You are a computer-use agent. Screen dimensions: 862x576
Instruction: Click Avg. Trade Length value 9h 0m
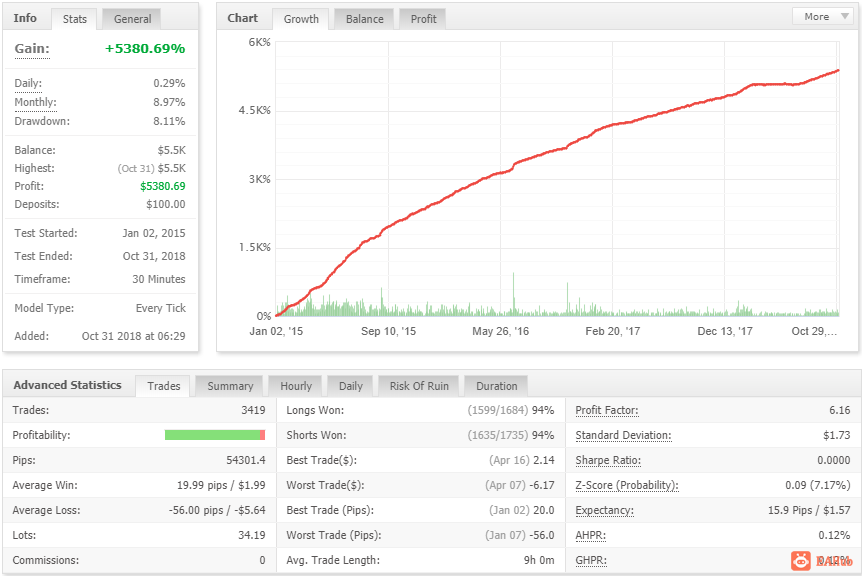(539, 560)
